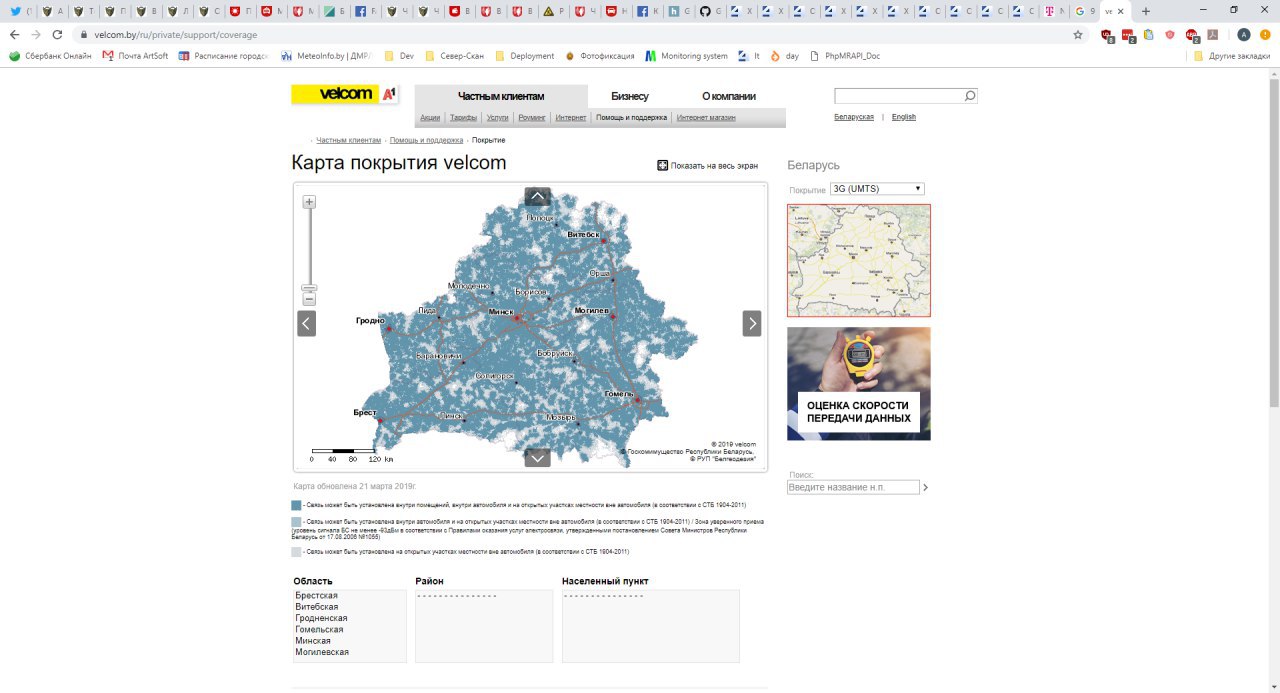Open the MeteoInfo.by bookmark

[x=326, y=56]
